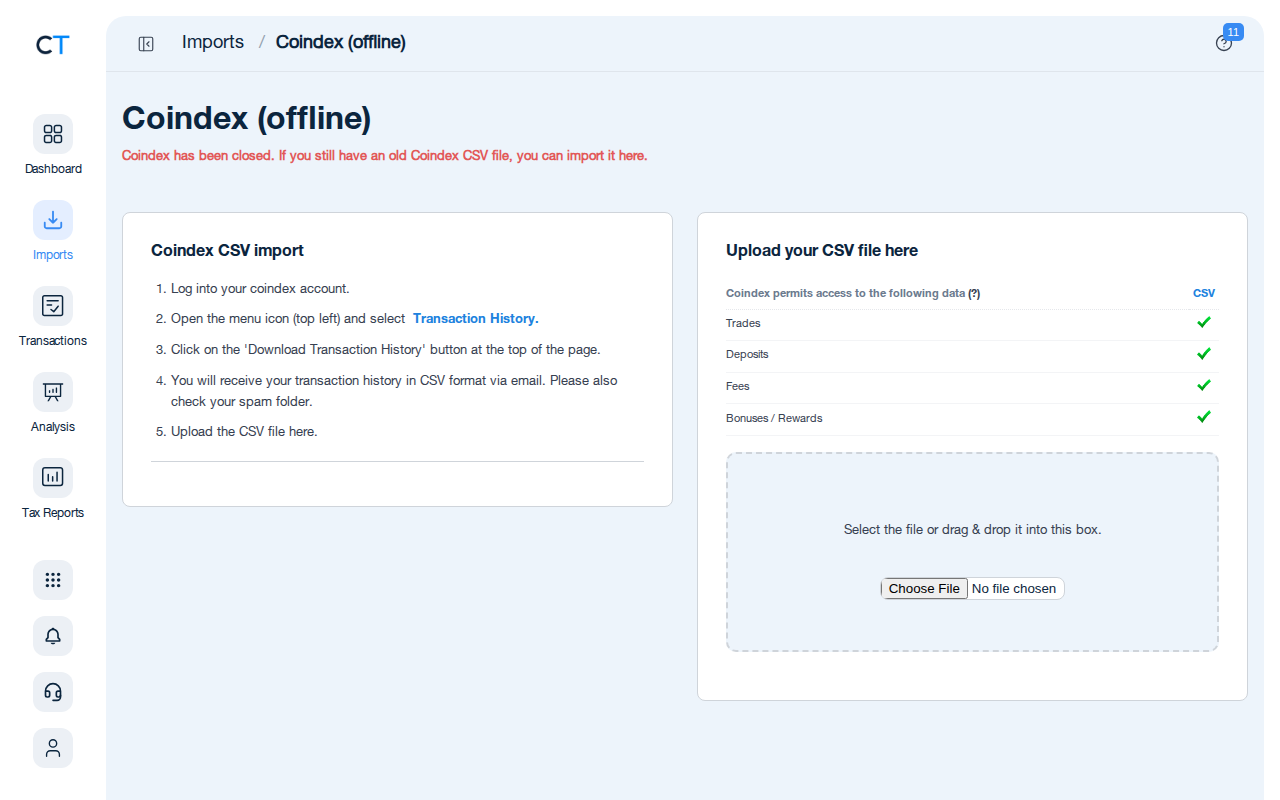Click the red 'Coindex has been closed' notice

pyautogui.click(x=385, y=156)
